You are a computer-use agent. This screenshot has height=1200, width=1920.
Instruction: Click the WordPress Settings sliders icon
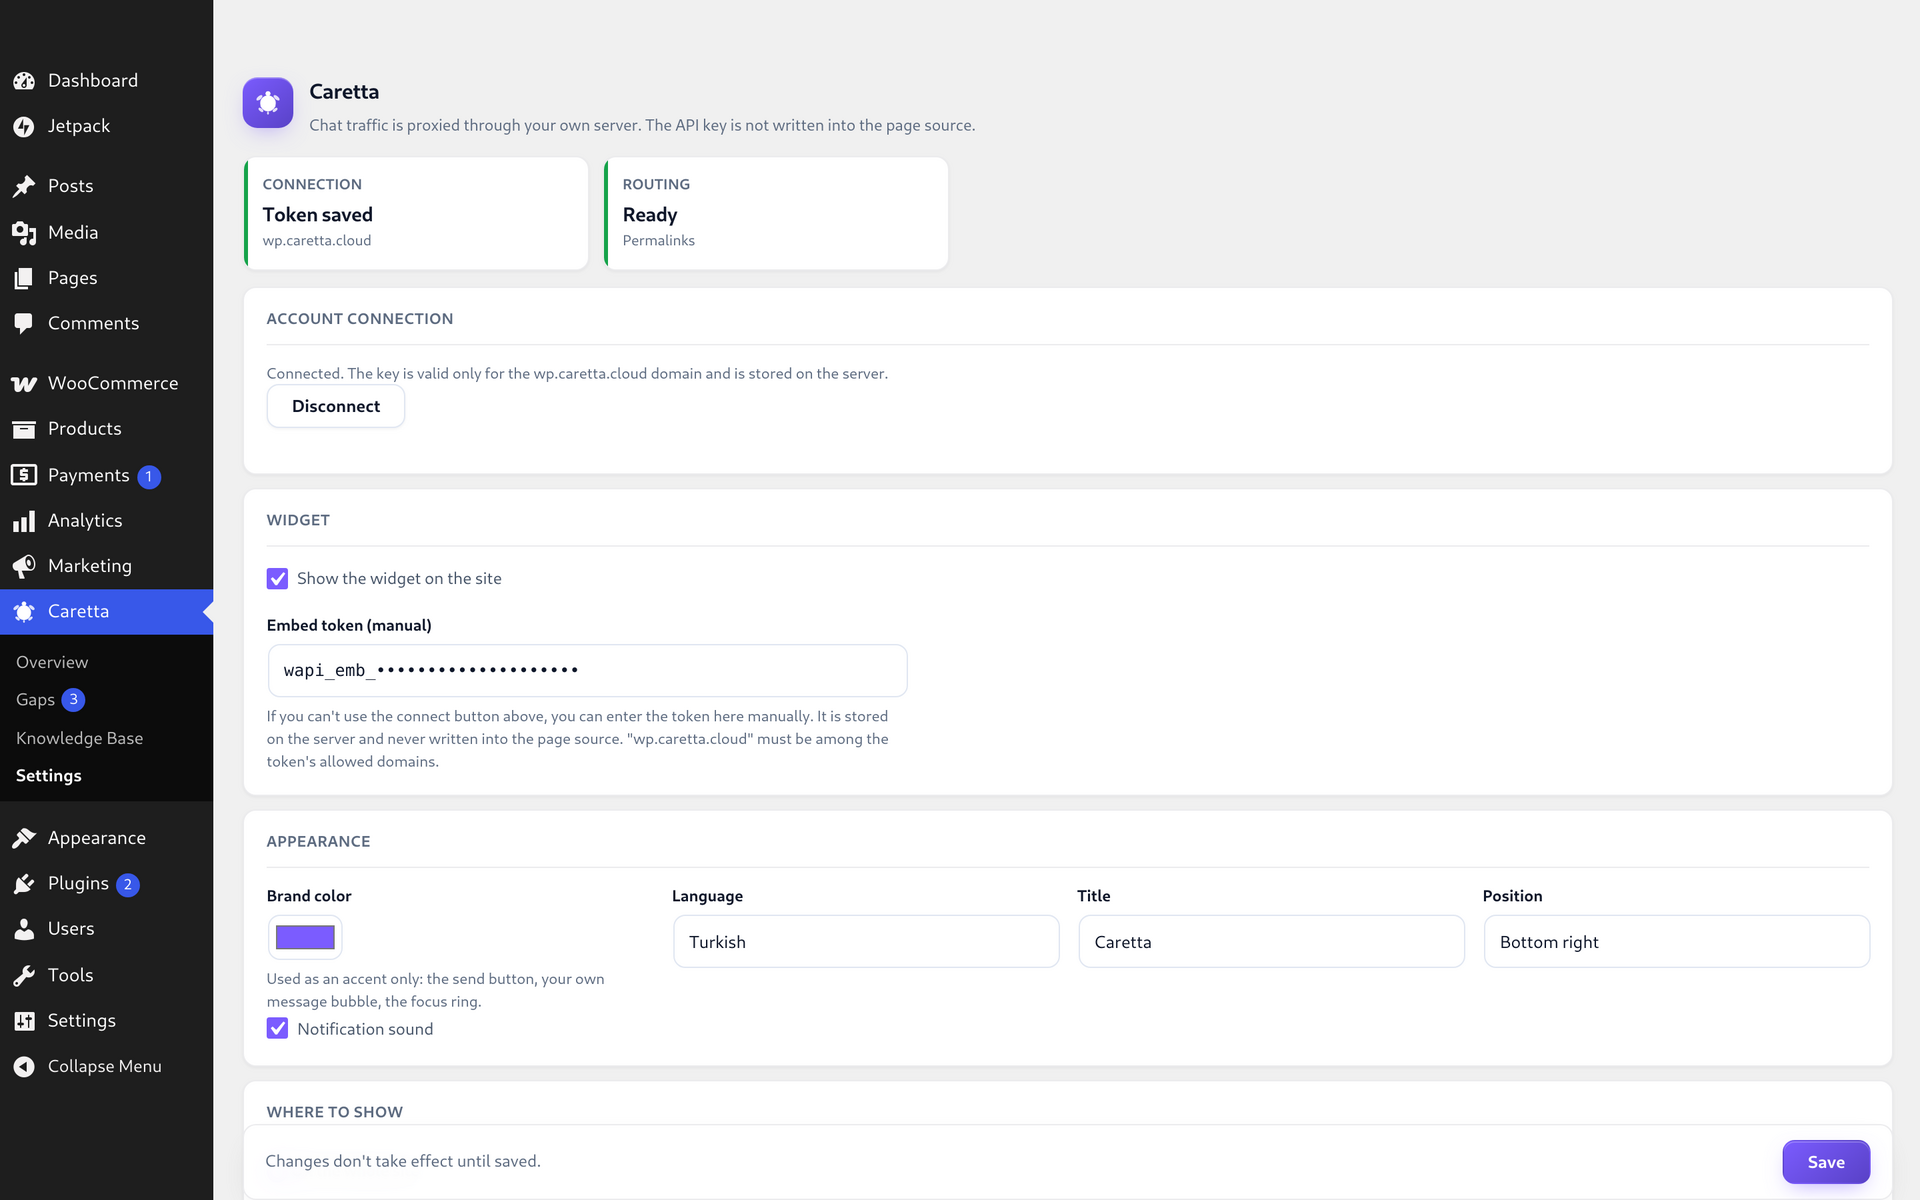click(x=24, y=1021)
